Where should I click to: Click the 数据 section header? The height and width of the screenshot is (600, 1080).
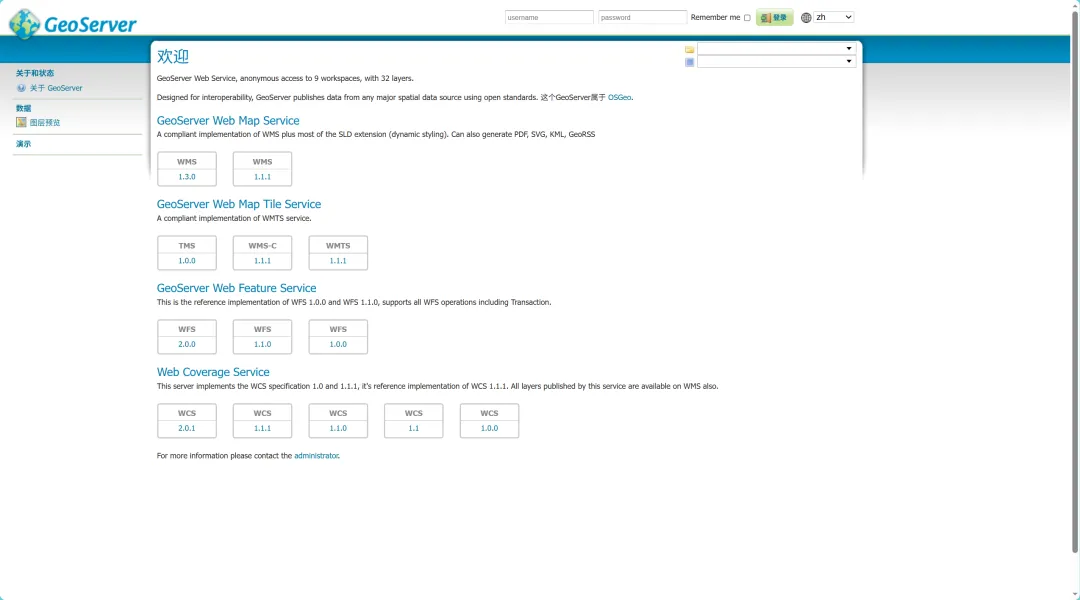23,108
